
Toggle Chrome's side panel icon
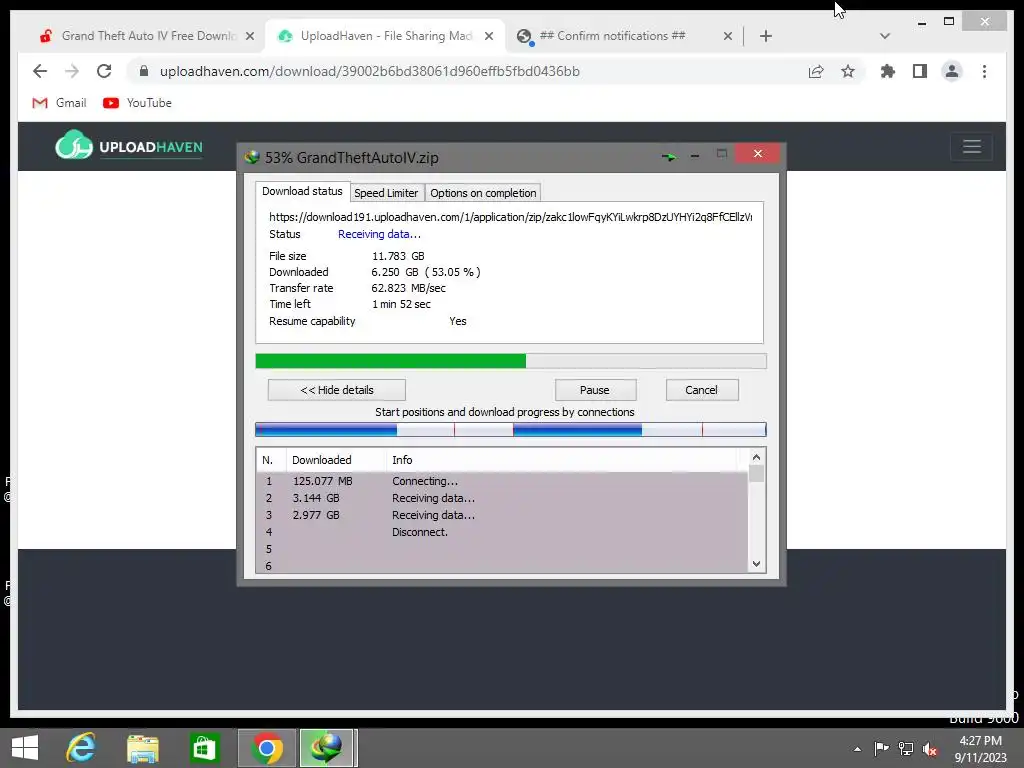pos(920,71)
